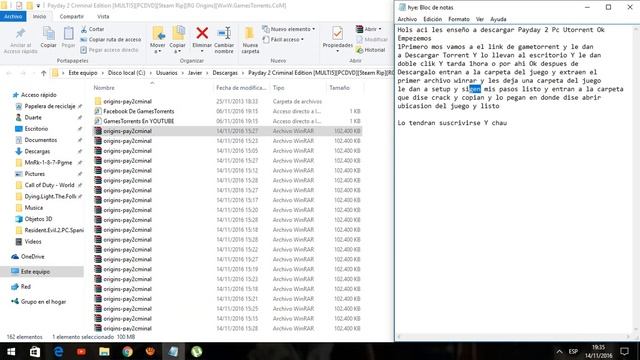Select Facebook De GamesTorrents shortcut
This screenshot has height=360, width=640.
point(227,111)
